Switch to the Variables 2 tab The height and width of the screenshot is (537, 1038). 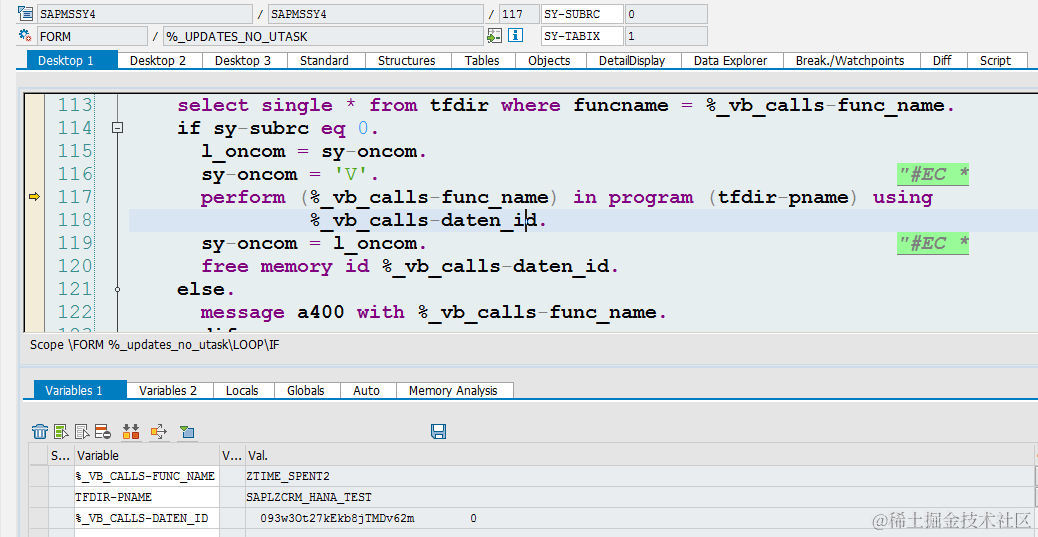tap(168, 390)
